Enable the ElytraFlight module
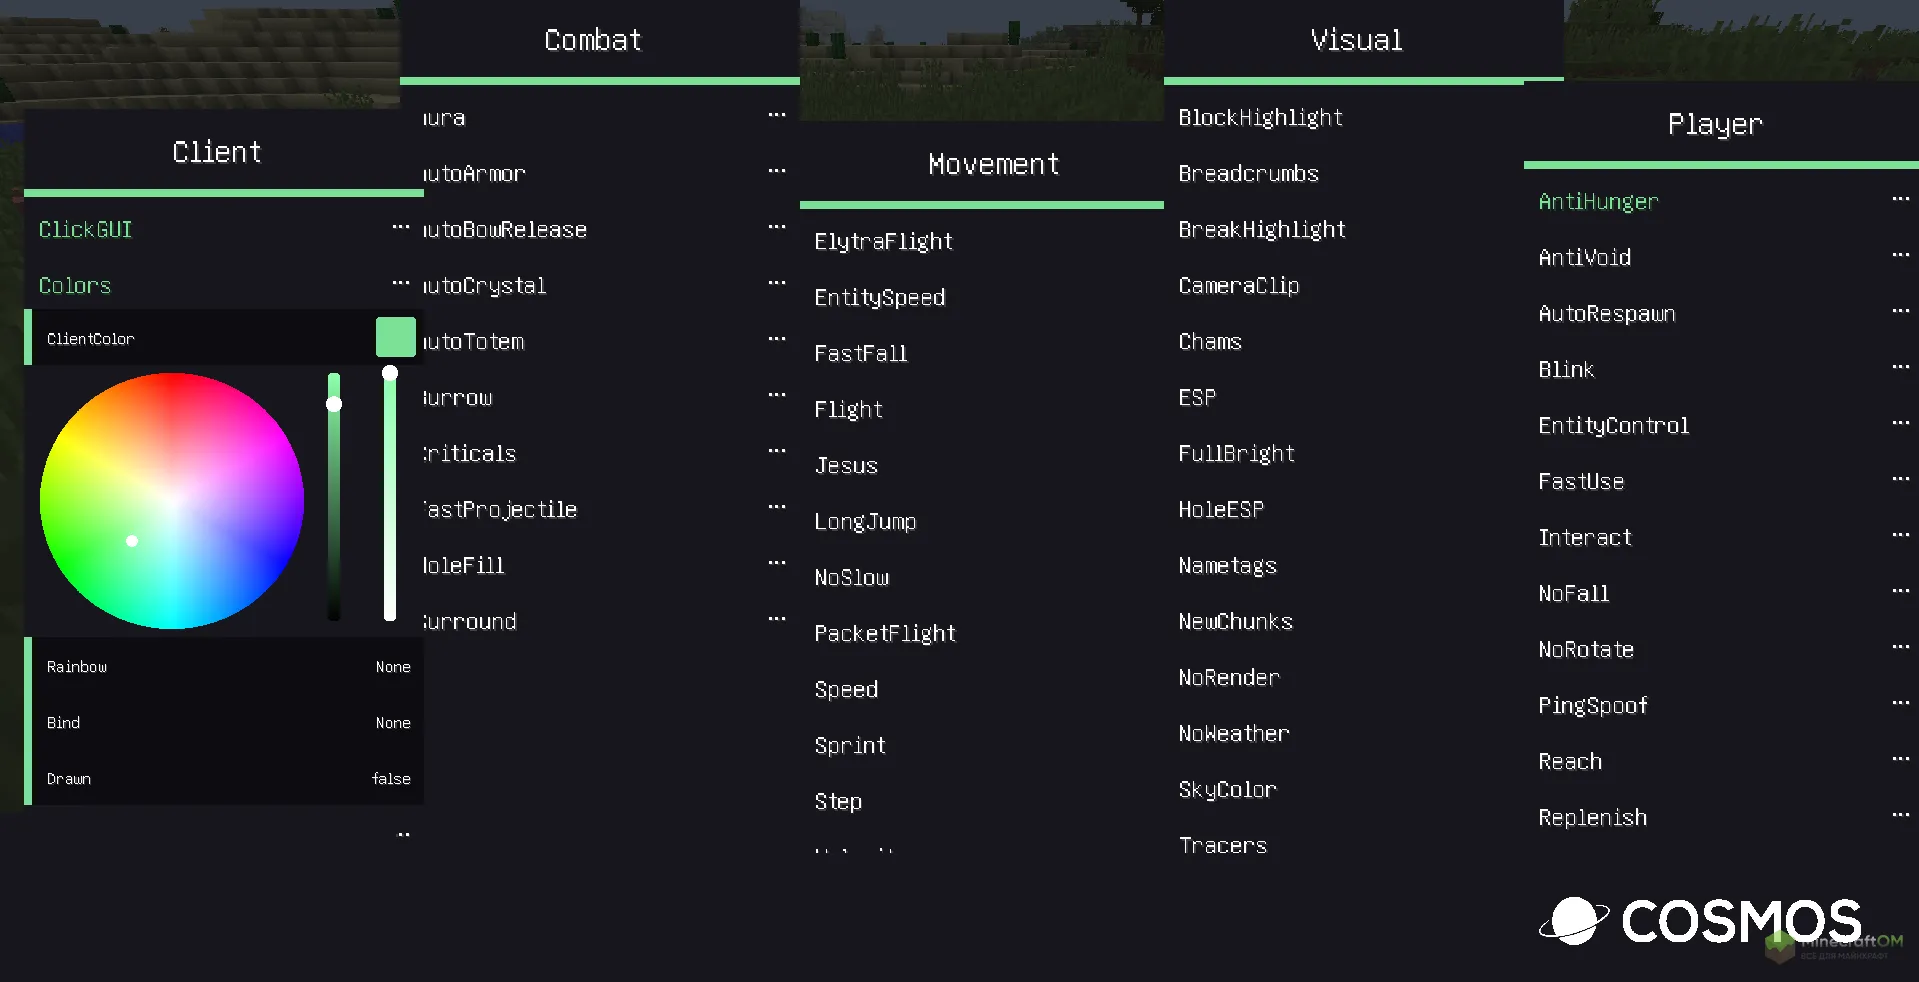The image size is (1919, 982). coord(883,242)
